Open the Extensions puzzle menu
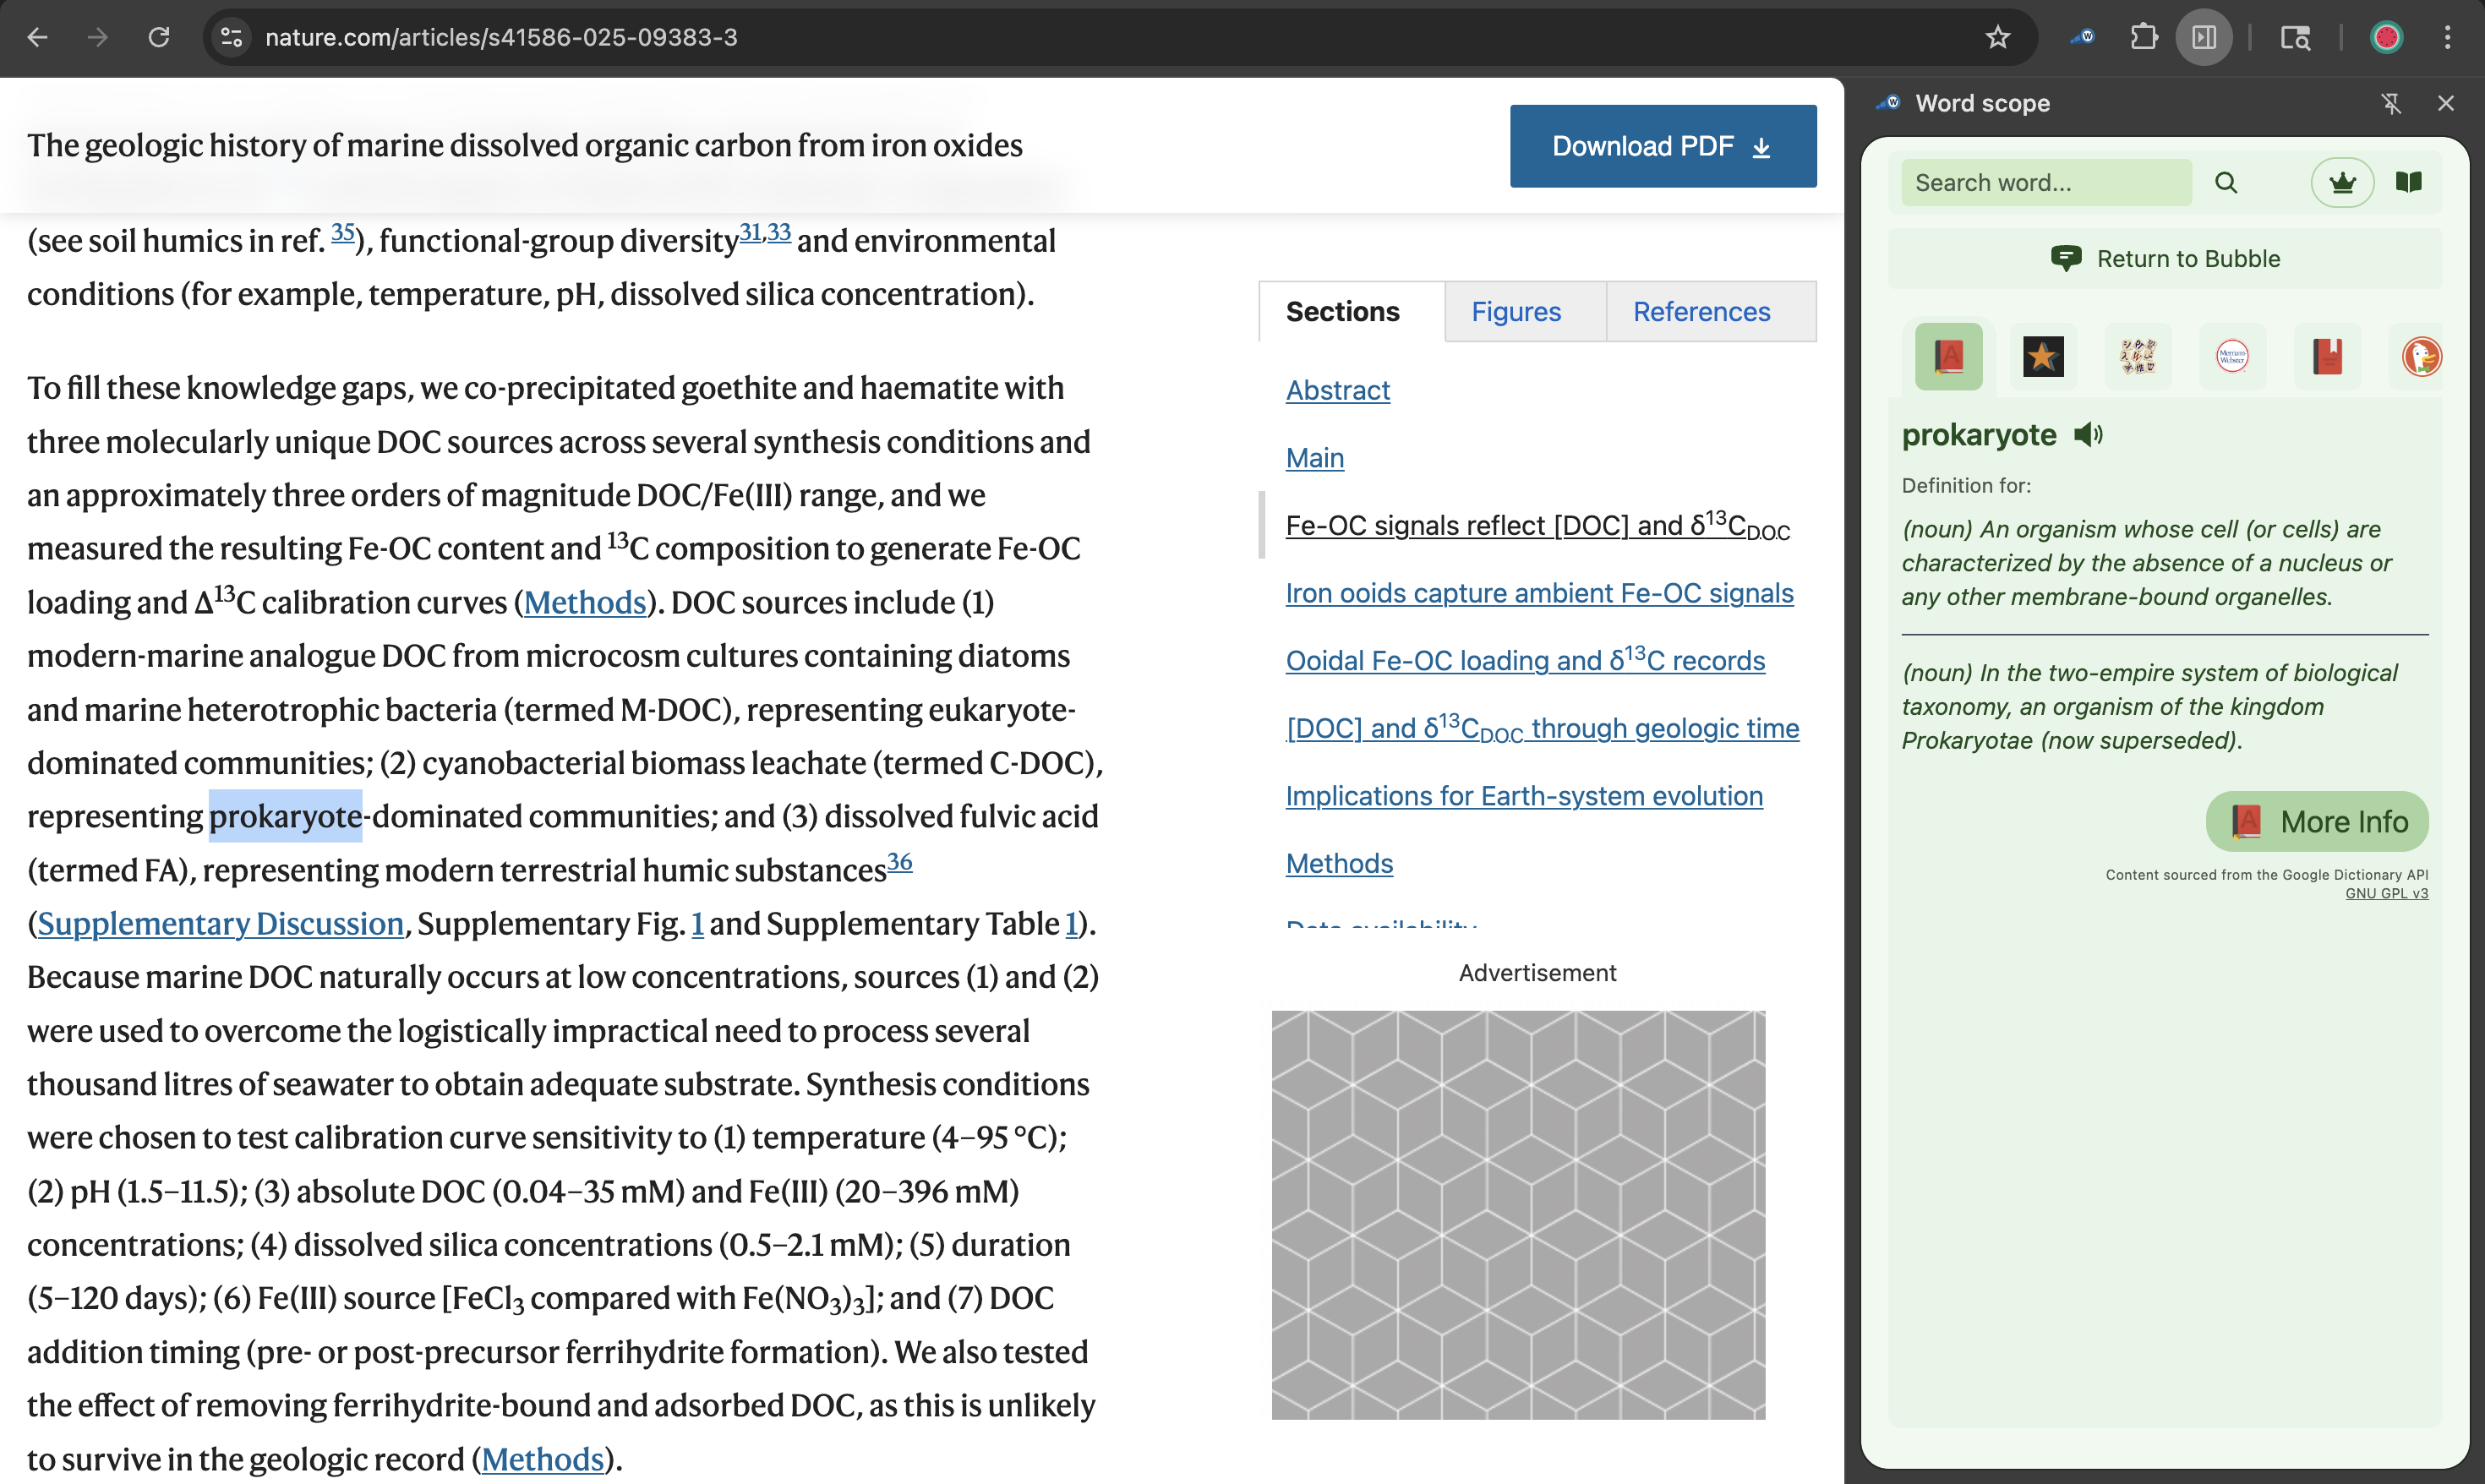Screen dimensions: 2485x1484 coord(2143,37)
